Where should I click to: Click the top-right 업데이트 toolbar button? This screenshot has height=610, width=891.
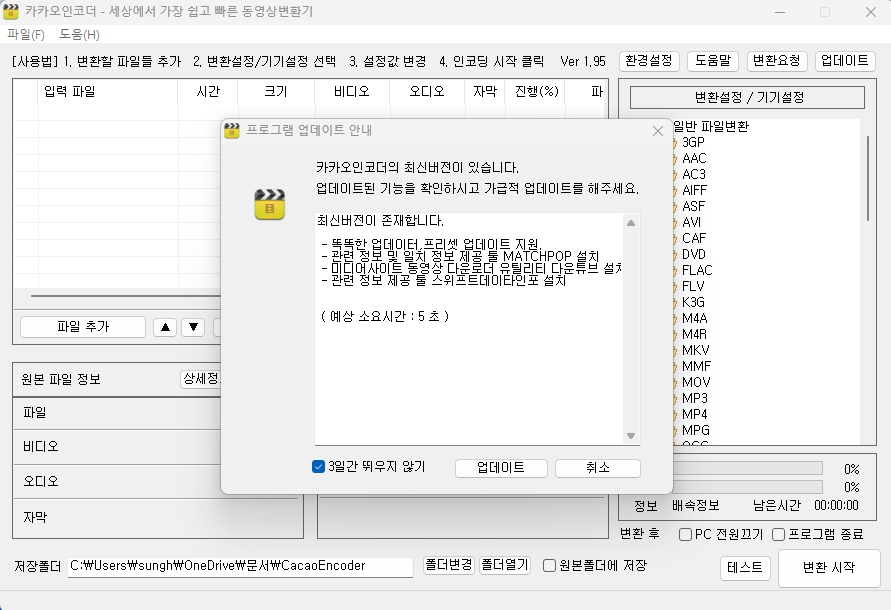(845, 61)
